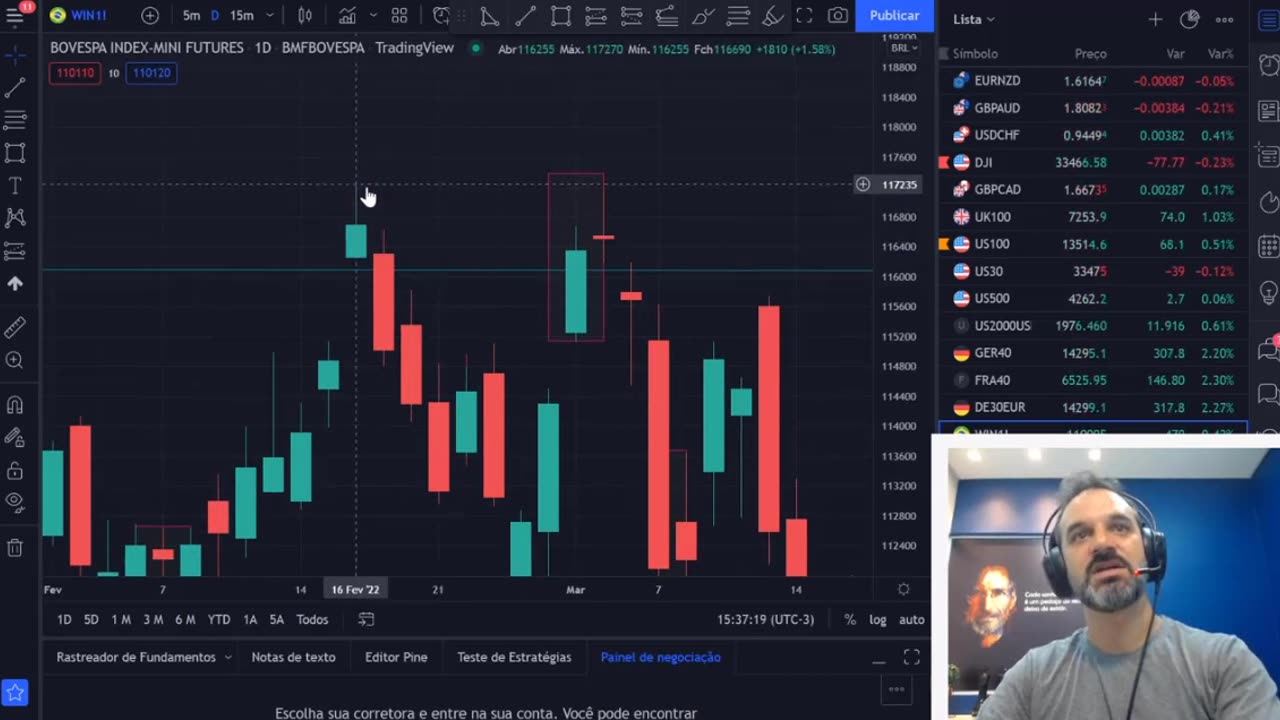This screenshot has width=1280, height=720.
Task: Open the indicators menu icon
Action: [x=347, y=15]
